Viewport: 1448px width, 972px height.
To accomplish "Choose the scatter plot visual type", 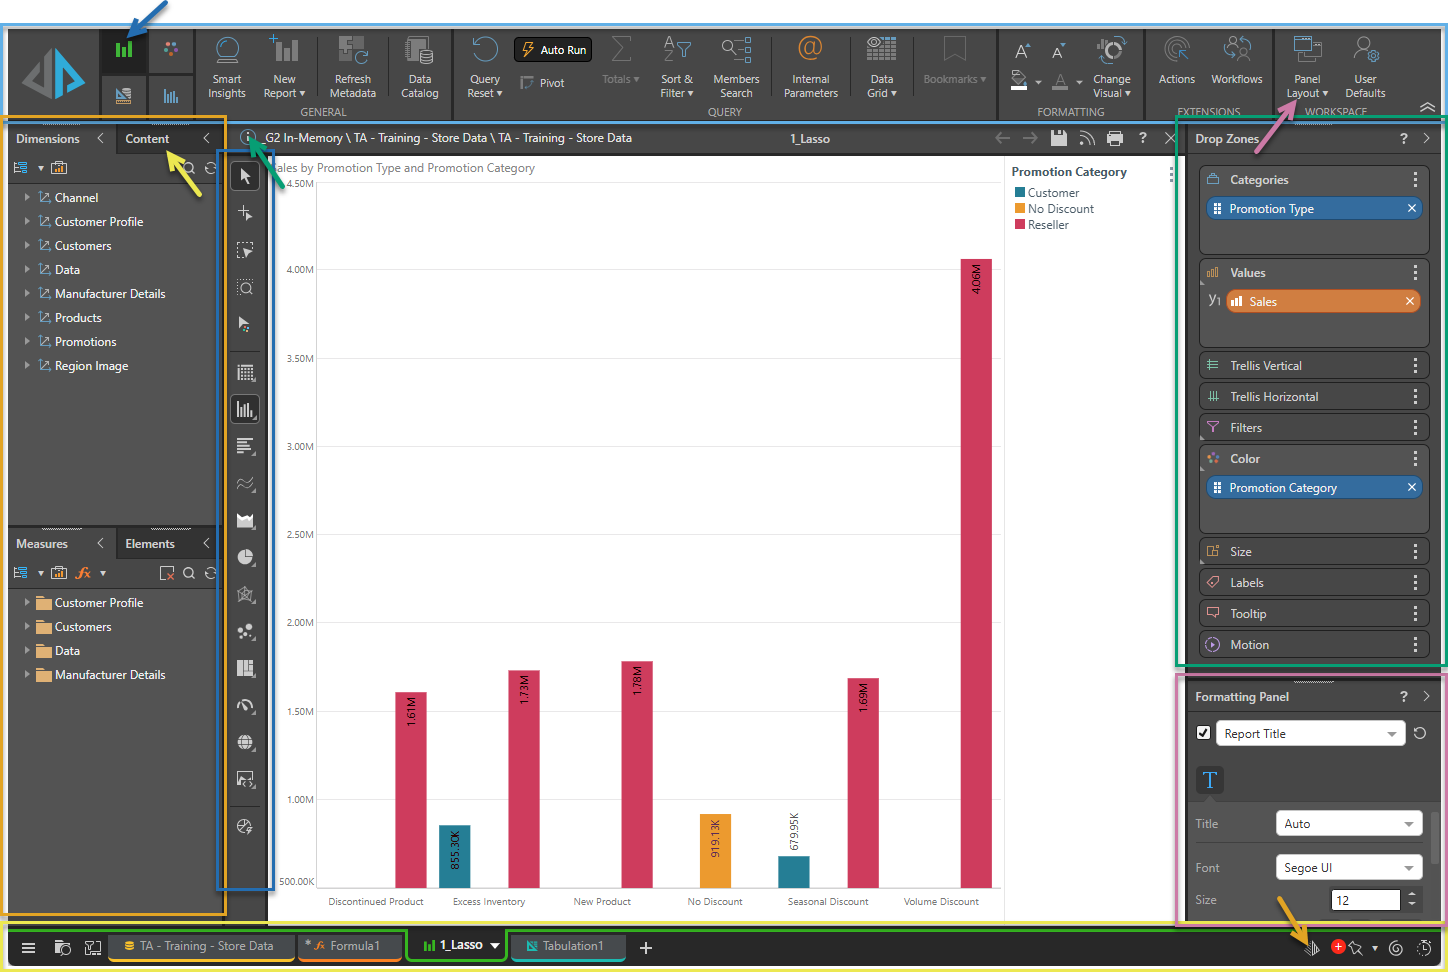I will 245,631.
